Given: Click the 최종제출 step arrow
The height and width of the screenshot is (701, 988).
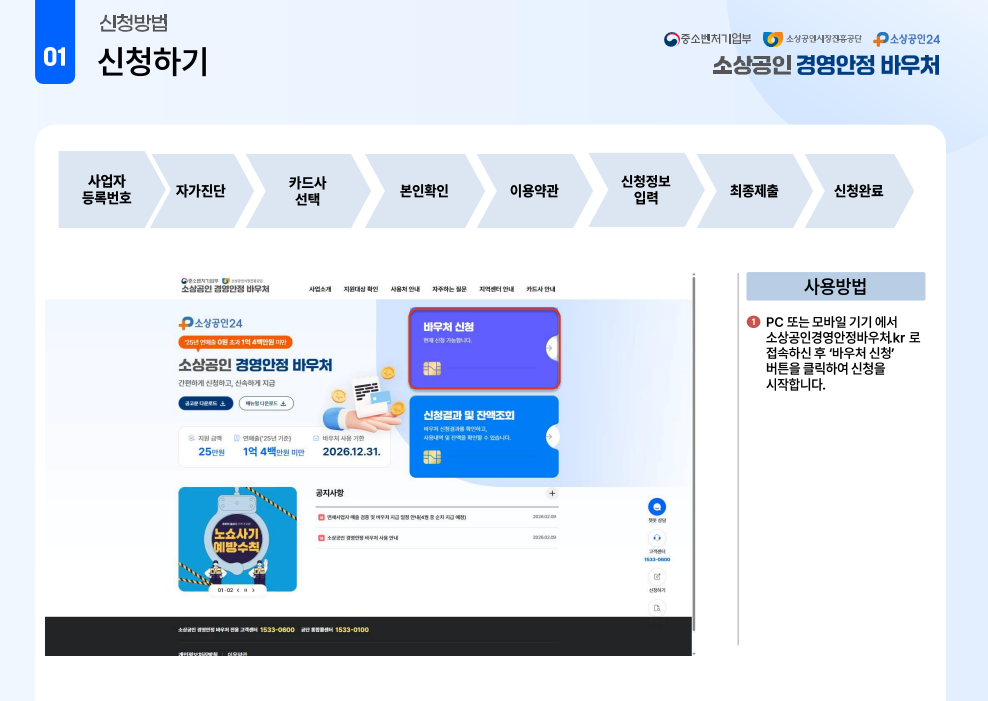Looking at the screenshot, I should pos(754,191).
